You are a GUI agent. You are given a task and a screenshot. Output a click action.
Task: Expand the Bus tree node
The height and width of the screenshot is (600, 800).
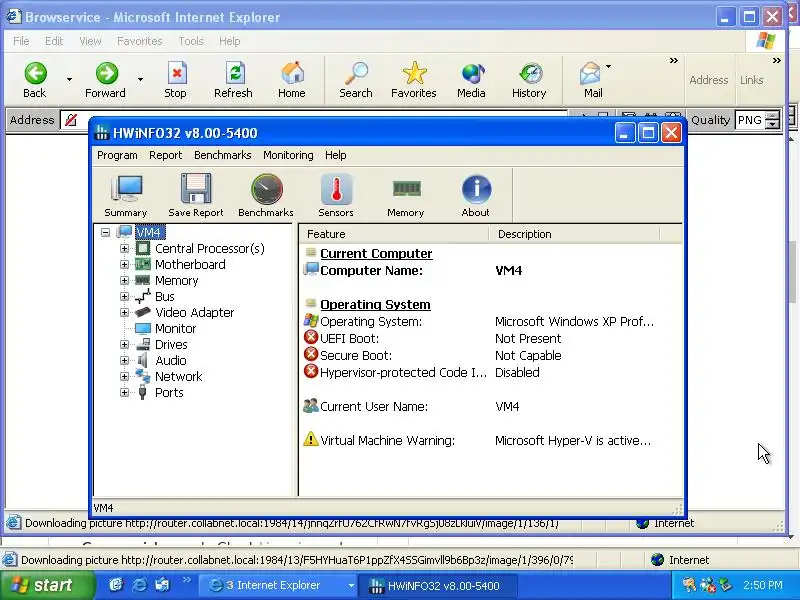(x=124, y=296)
